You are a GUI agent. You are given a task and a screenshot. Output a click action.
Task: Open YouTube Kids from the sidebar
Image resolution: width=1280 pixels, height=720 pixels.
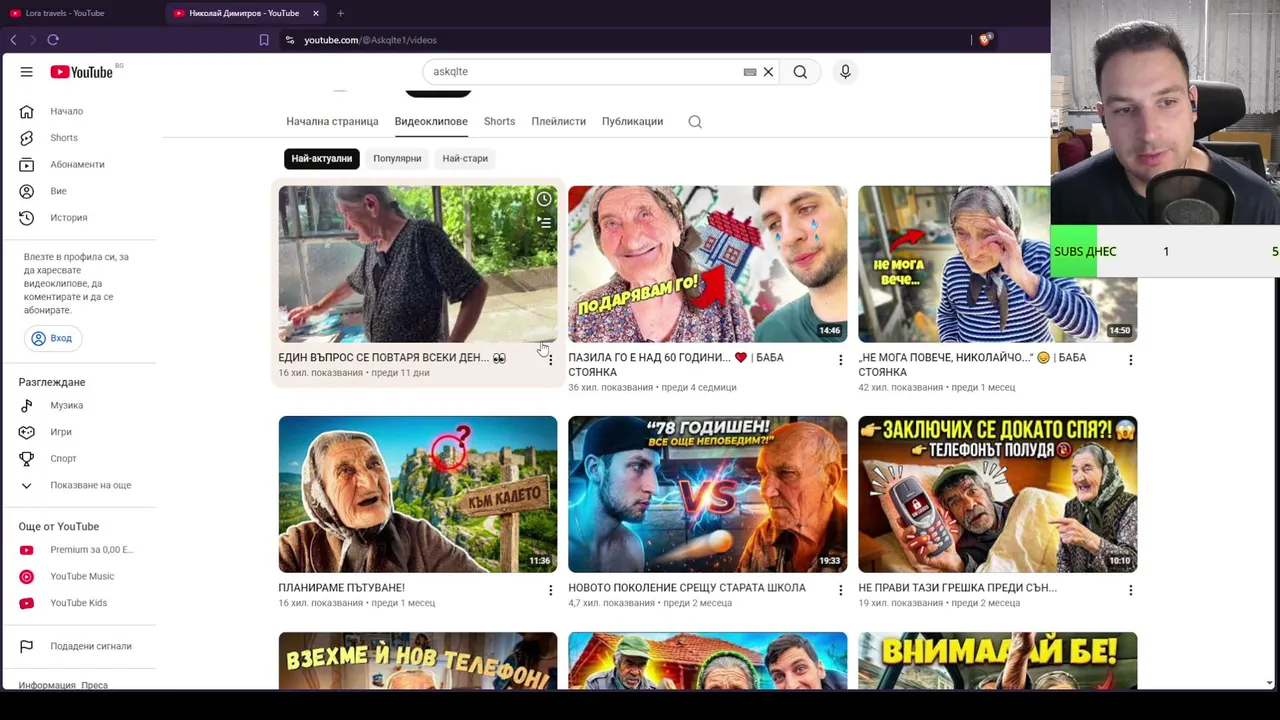78,603
